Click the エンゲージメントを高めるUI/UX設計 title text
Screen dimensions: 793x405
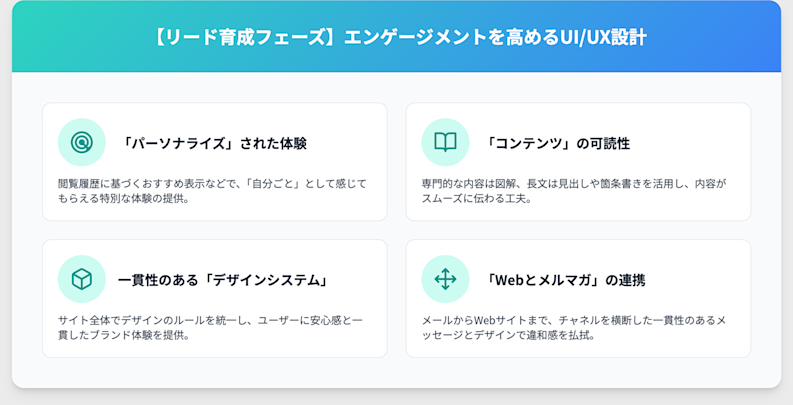pyautogui.click(x=495, y=38)
